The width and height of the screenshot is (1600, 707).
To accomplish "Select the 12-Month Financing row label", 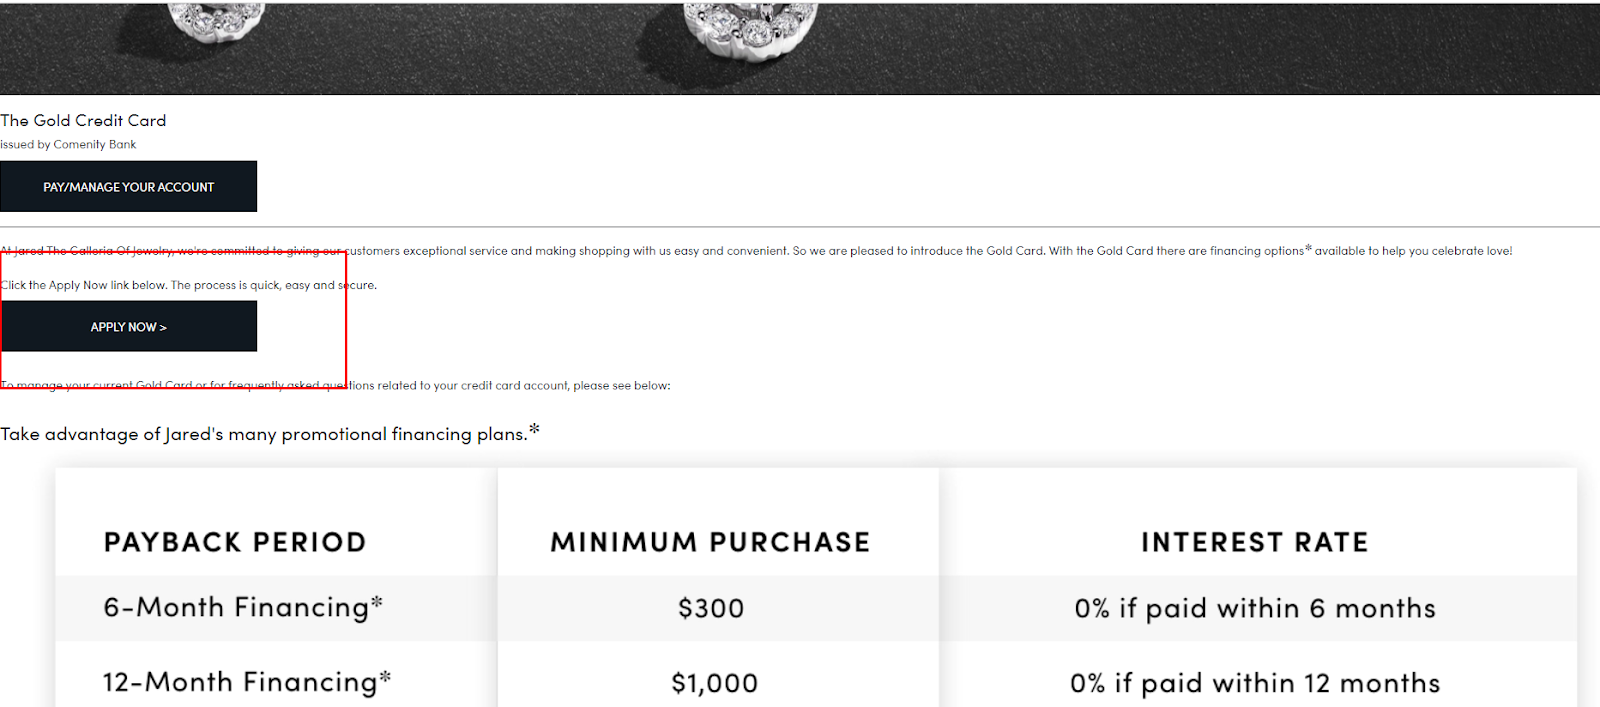I will tap(246, 682).
